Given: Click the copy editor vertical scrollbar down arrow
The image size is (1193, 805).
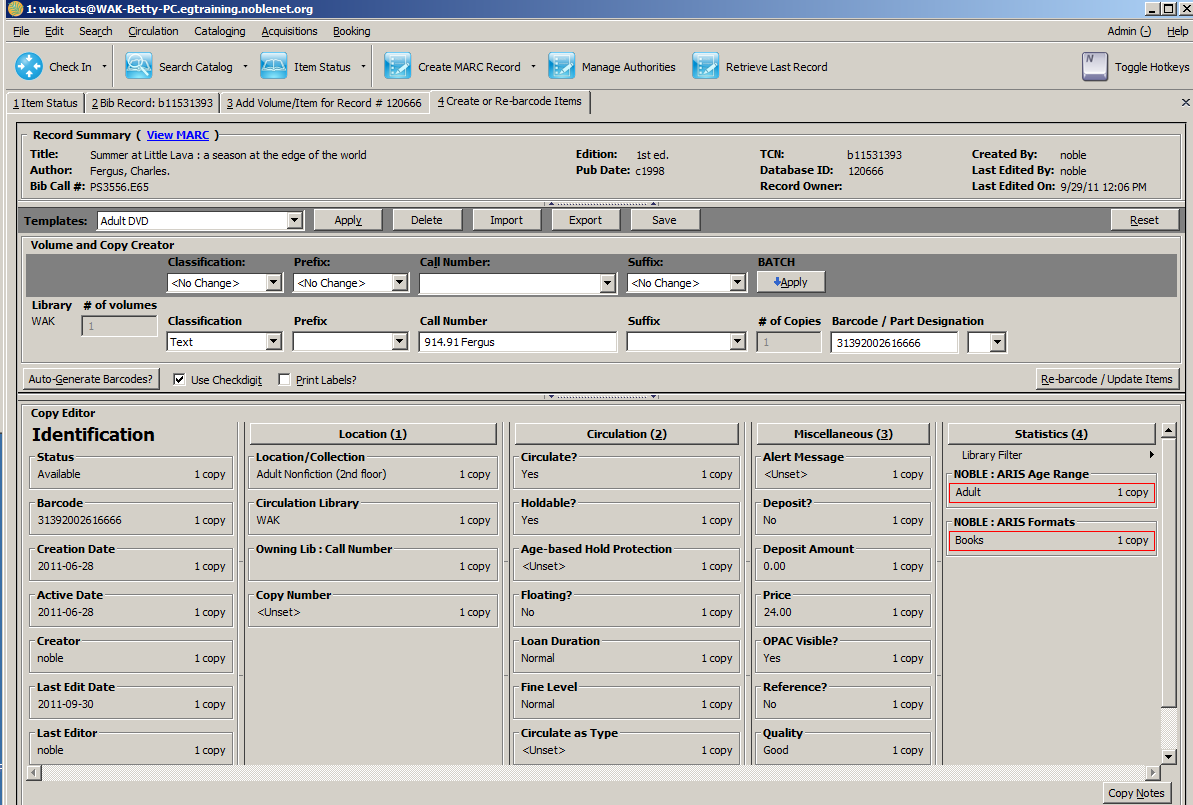Looking at the screenshot, I should (x=1169, y=756).
